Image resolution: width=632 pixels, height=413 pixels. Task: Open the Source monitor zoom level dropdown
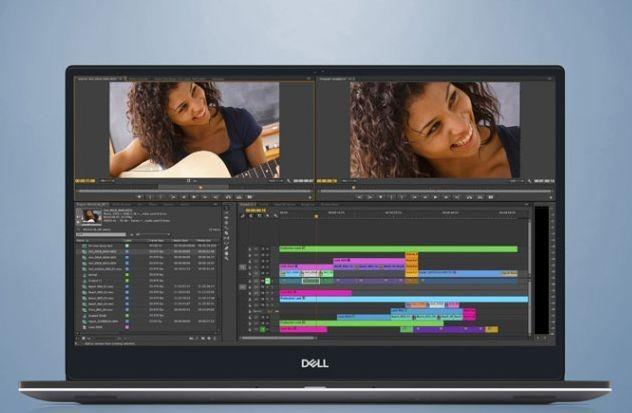(x=108, y=181)
